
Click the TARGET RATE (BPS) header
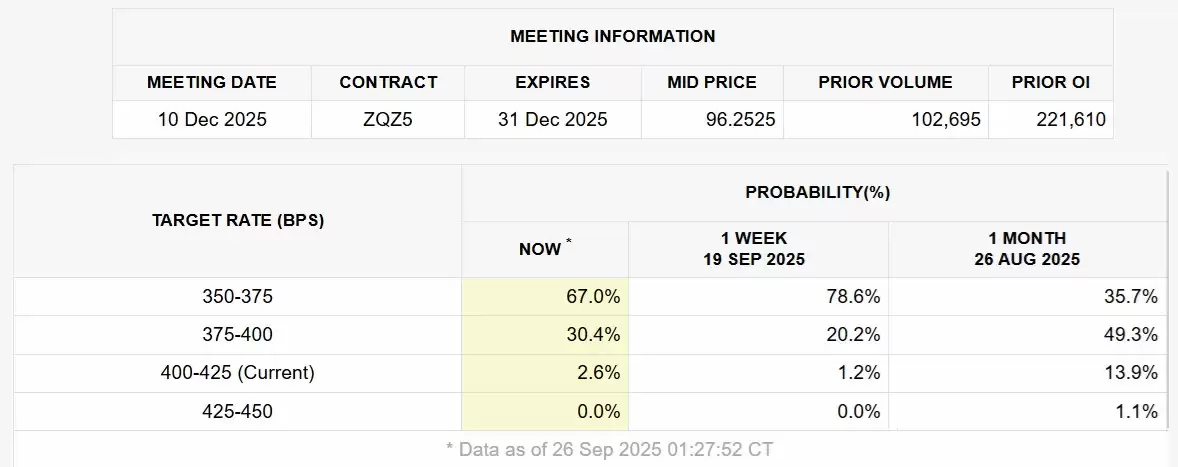[x=237, y=221]
